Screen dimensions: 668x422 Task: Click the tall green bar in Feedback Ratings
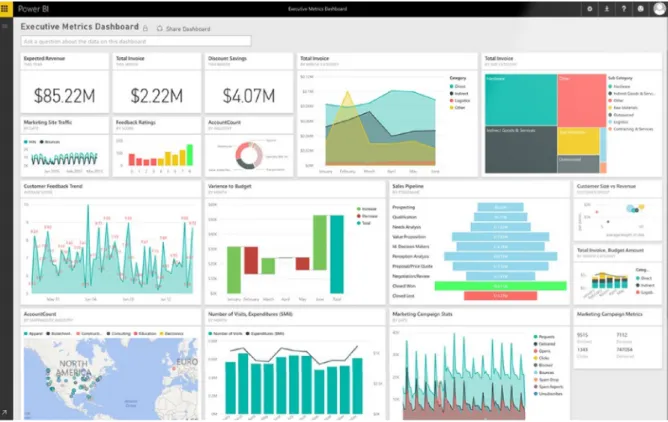[x=190, y=155]
